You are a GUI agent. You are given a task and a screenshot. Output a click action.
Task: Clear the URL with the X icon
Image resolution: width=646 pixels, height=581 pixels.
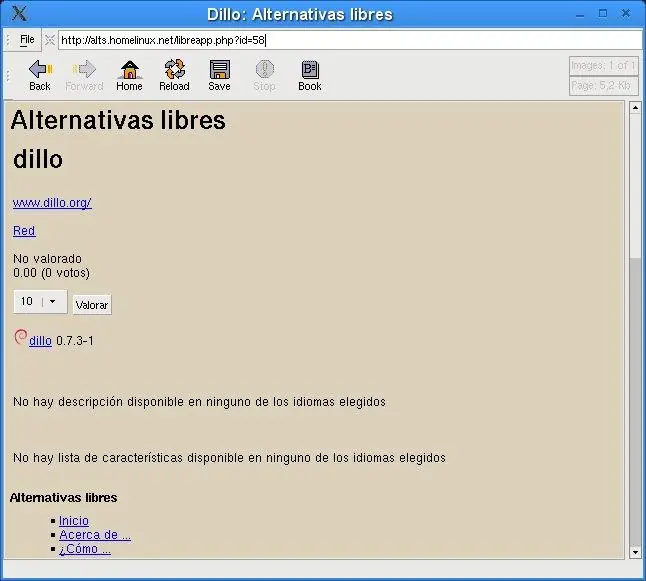point(50,40)
